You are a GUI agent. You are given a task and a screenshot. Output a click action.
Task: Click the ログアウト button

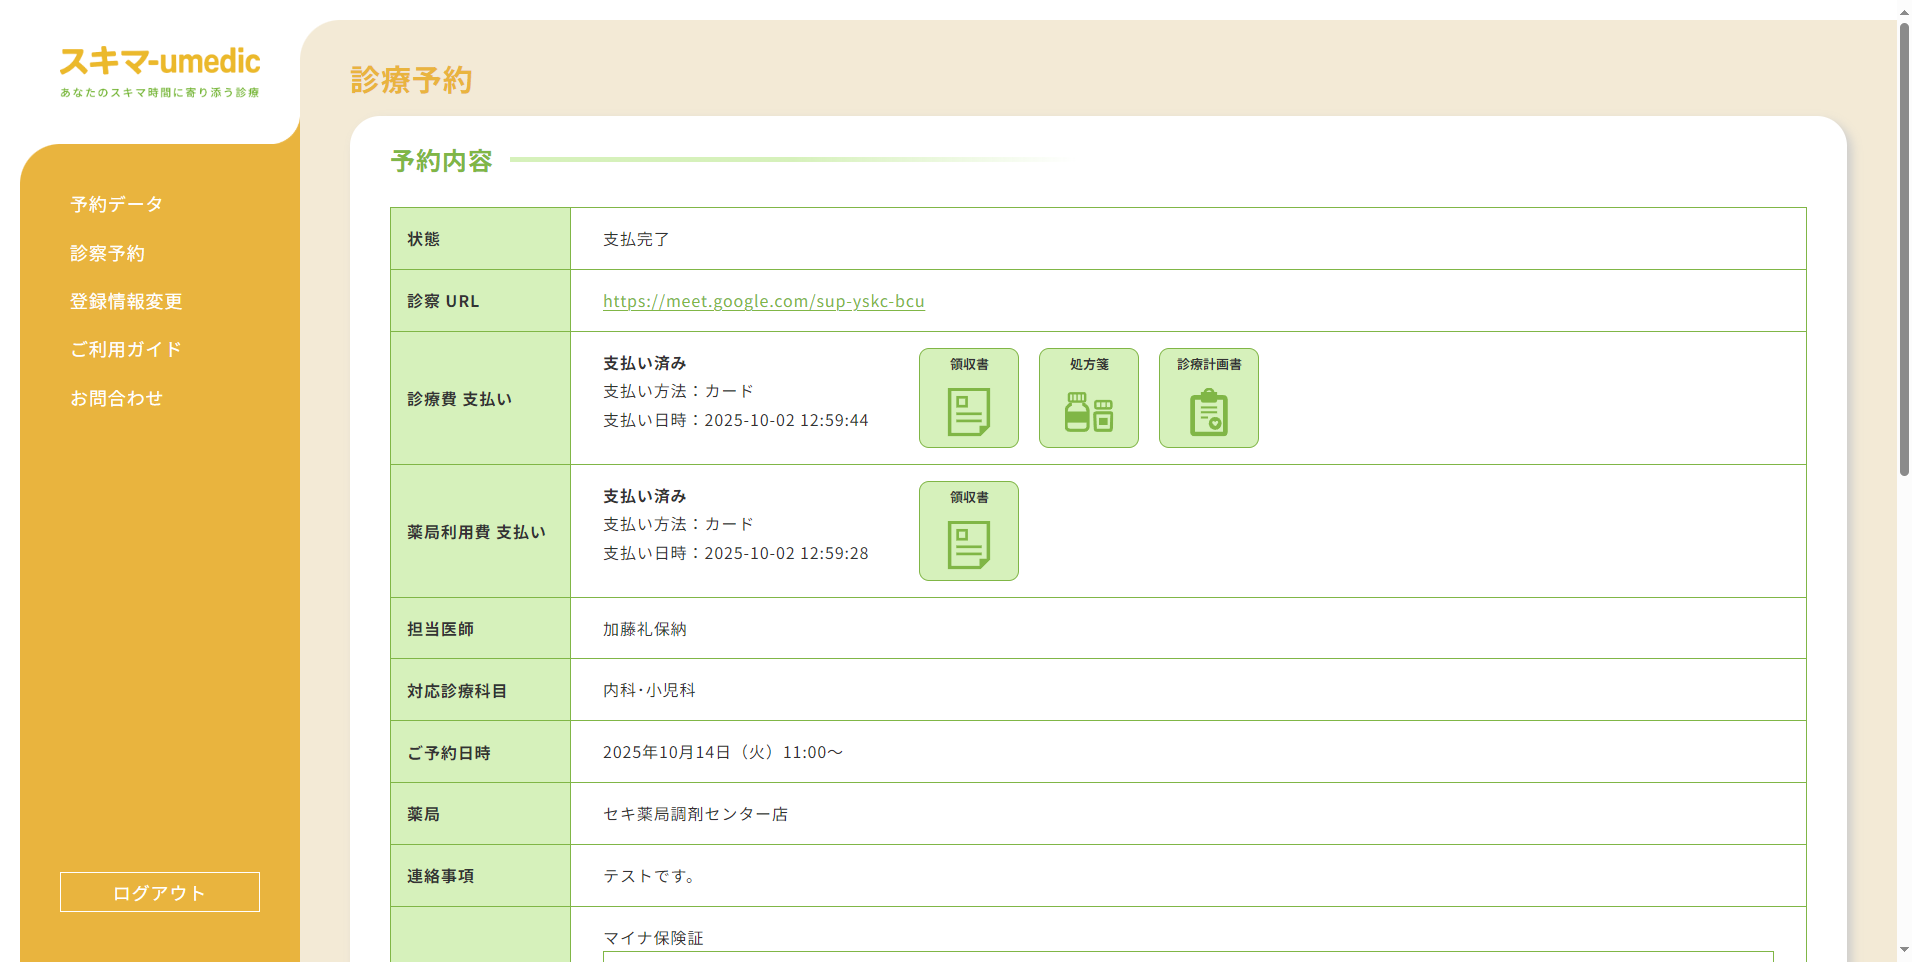159,891
